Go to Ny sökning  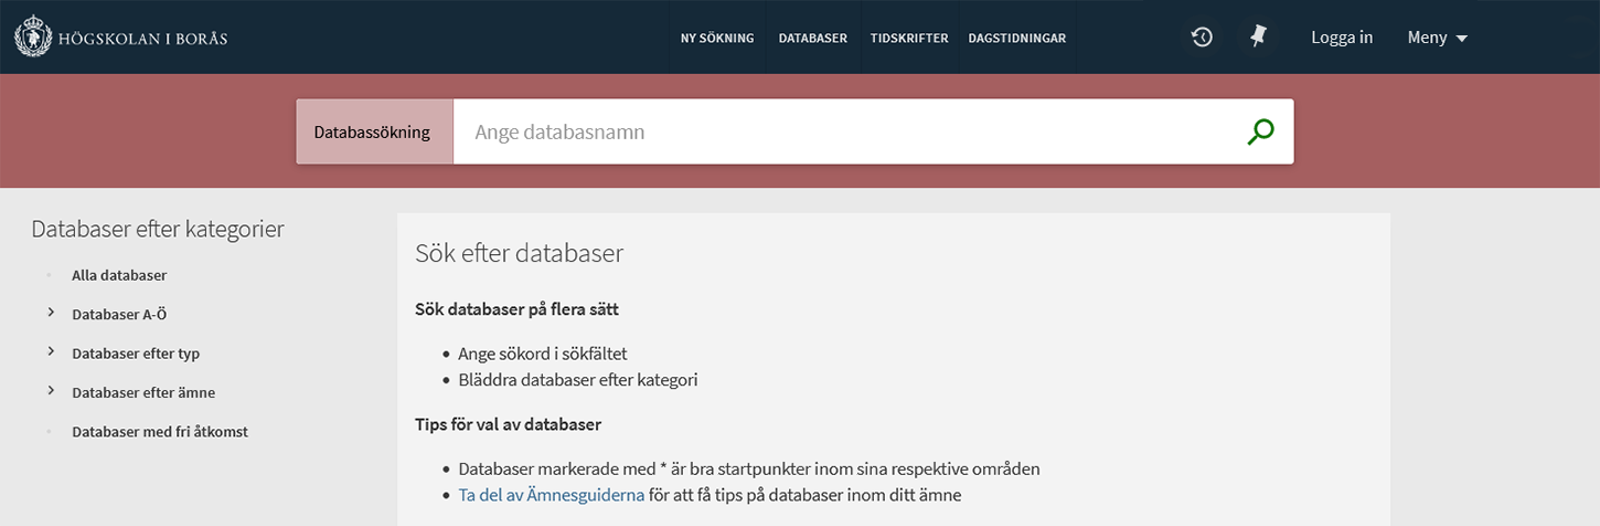(717, 38)
